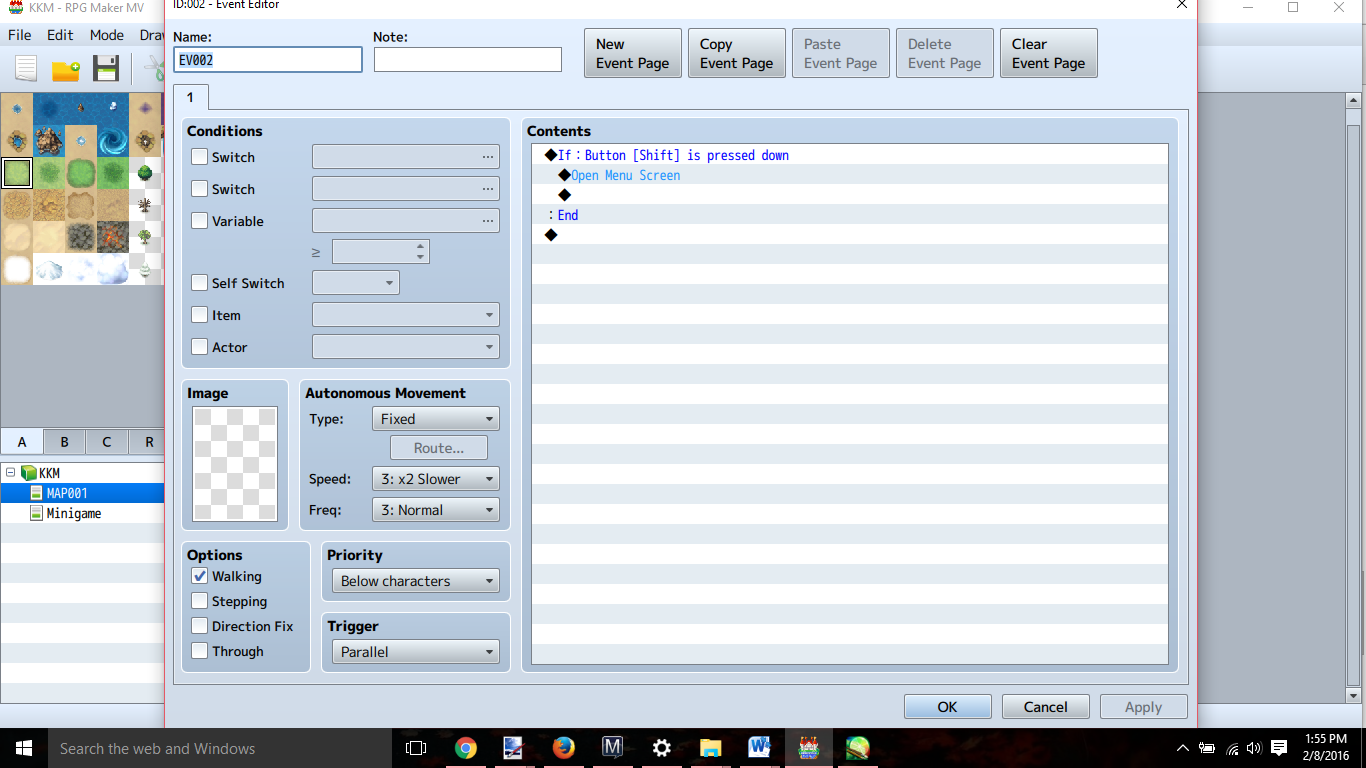Open the Action Center notifications icon
1366x768 pixels.
click(1279, 748)
